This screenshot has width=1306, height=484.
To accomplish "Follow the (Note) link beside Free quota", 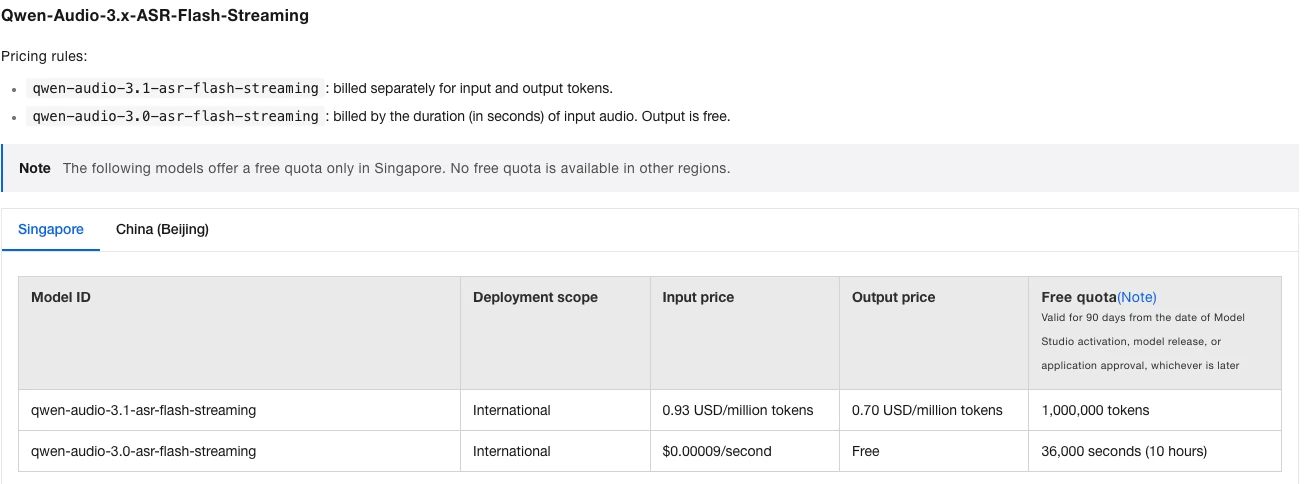I will pyautogui.click(x=1136, y=297).
